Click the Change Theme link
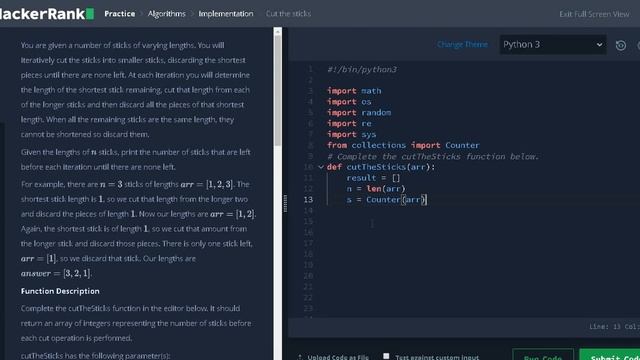Image resolution: width=640 pixels, height=360 pixels. [x=462, y=44]
